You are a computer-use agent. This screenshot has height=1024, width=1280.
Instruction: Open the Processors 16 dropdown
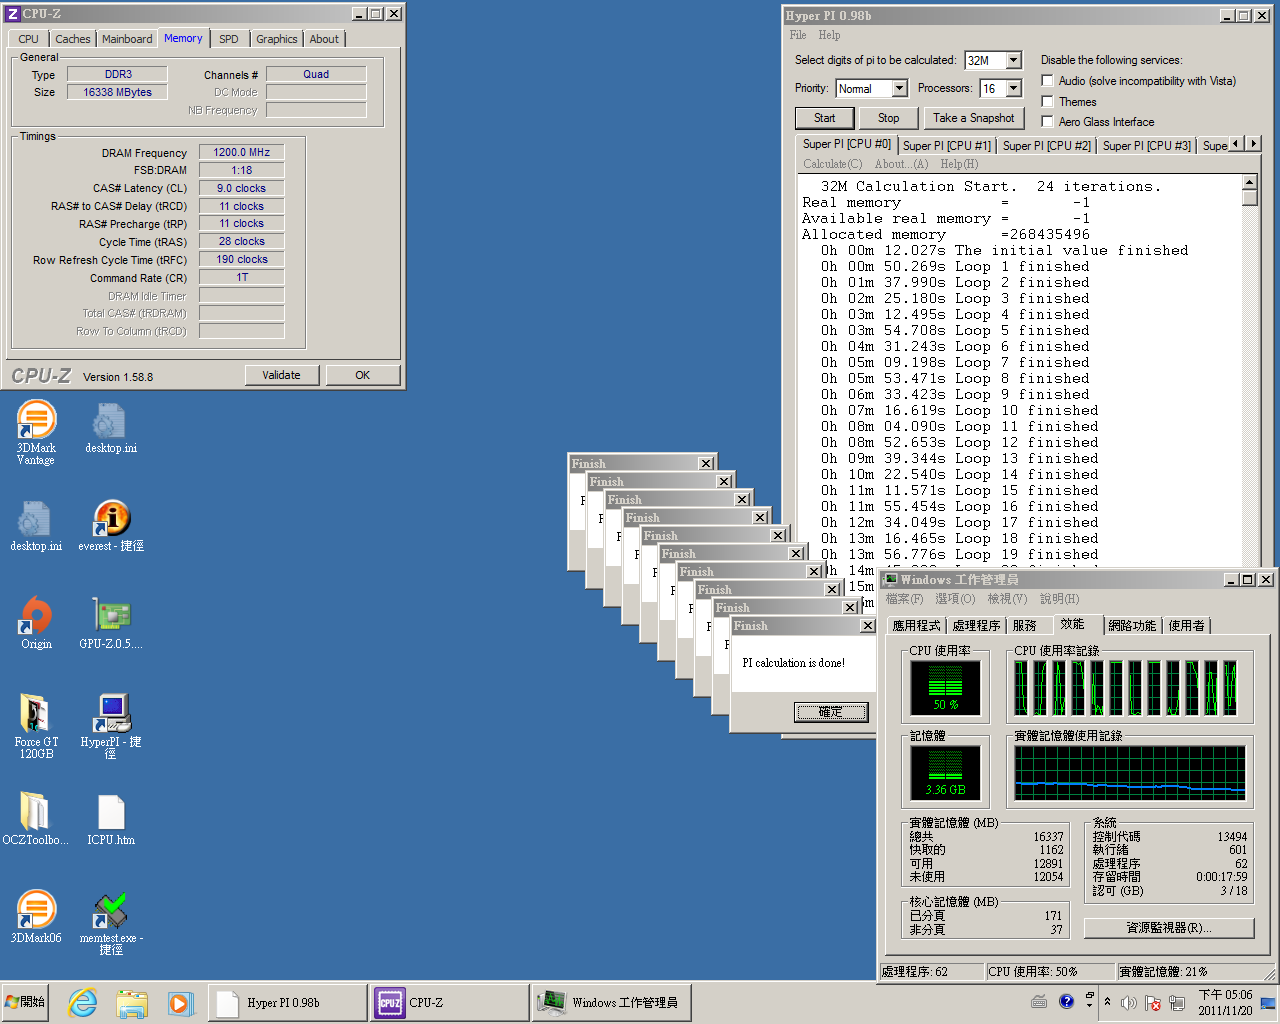coord(1014,88)
